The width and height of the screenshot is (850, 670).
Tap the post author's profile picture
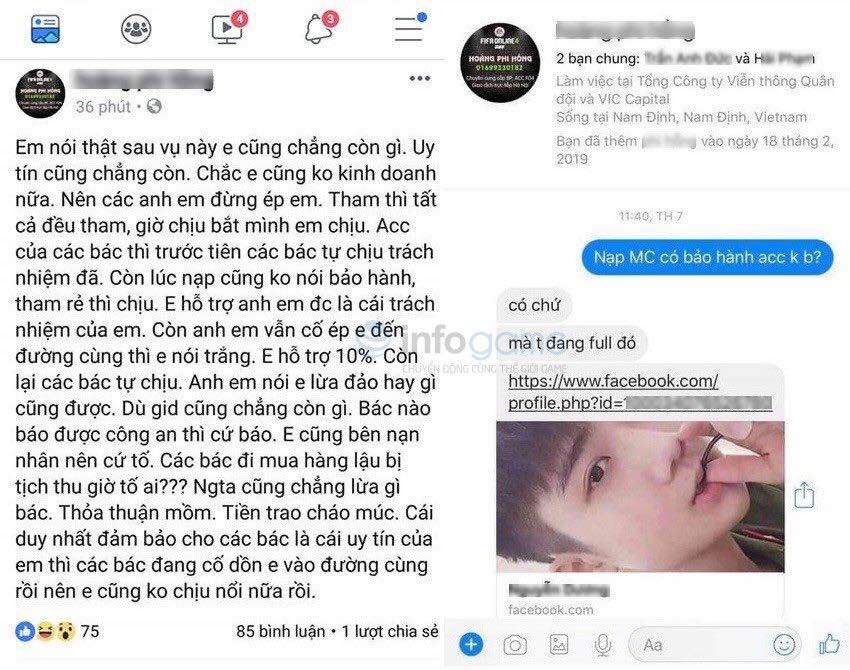point(40,93)
